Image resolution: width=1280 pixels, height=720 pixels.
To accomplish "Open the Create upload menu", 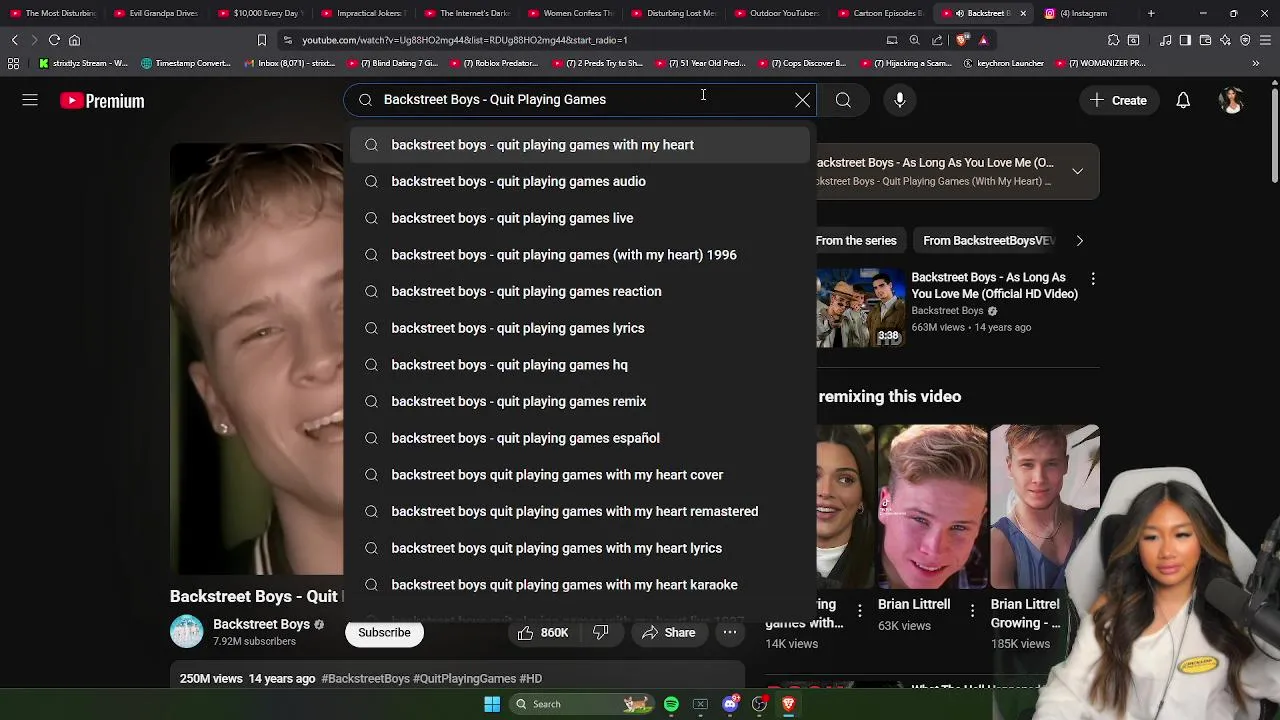I will [1118, 100].
